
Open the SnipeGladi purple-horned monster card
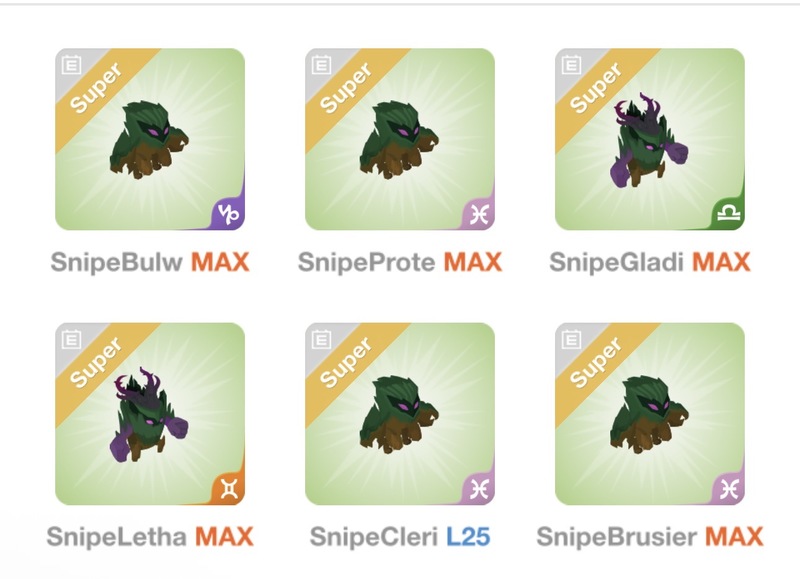pyautogui.click(x=650, y=139)
